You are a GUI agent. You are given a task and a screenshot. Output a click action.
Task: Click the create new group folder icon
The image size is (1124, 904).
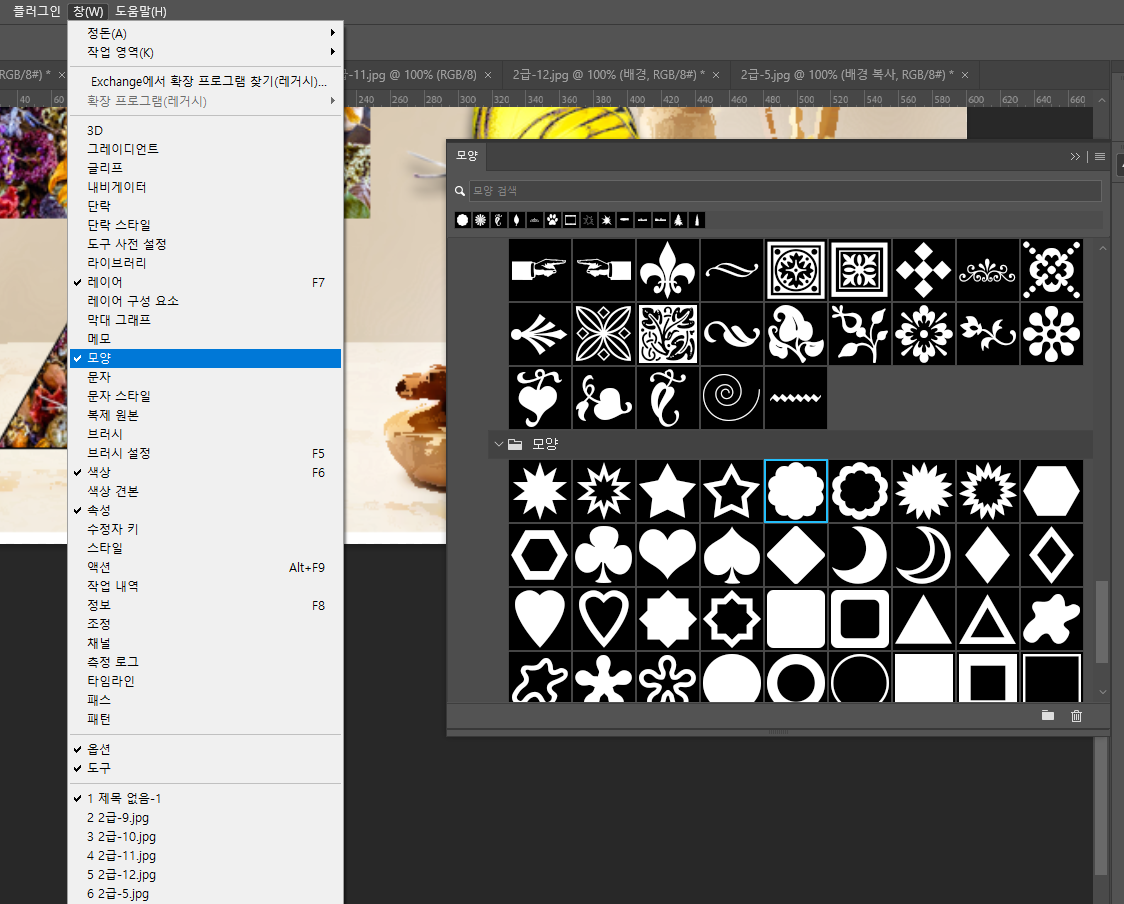(x=1047, y=715)
